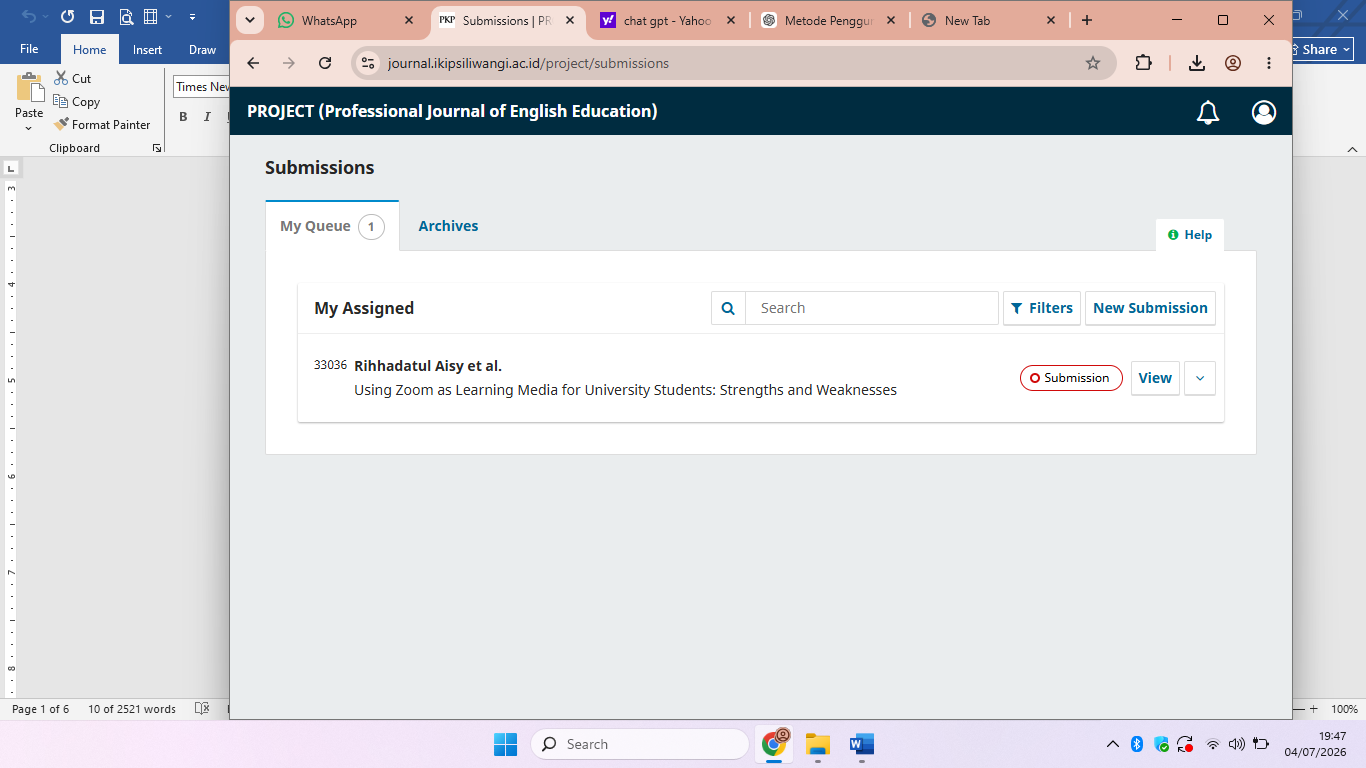This screenshot has width=1366, height=768.
Task: Switch to WhatsApp browser tab
Action: click(x=348, y=20)
